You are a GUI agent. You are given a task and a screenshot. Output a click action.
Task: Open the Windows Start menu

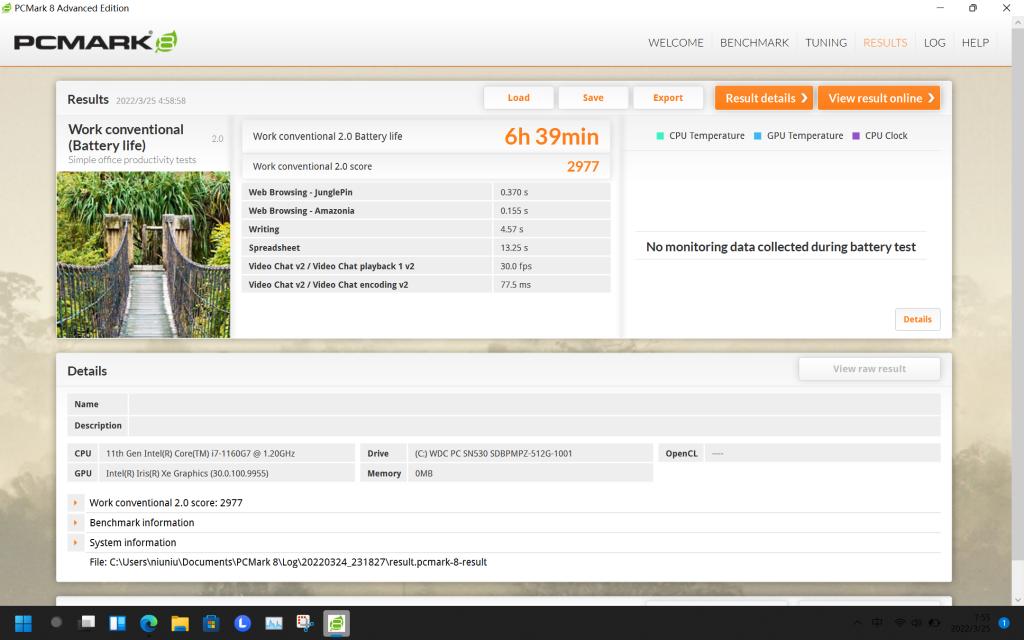tap(22, 623)
